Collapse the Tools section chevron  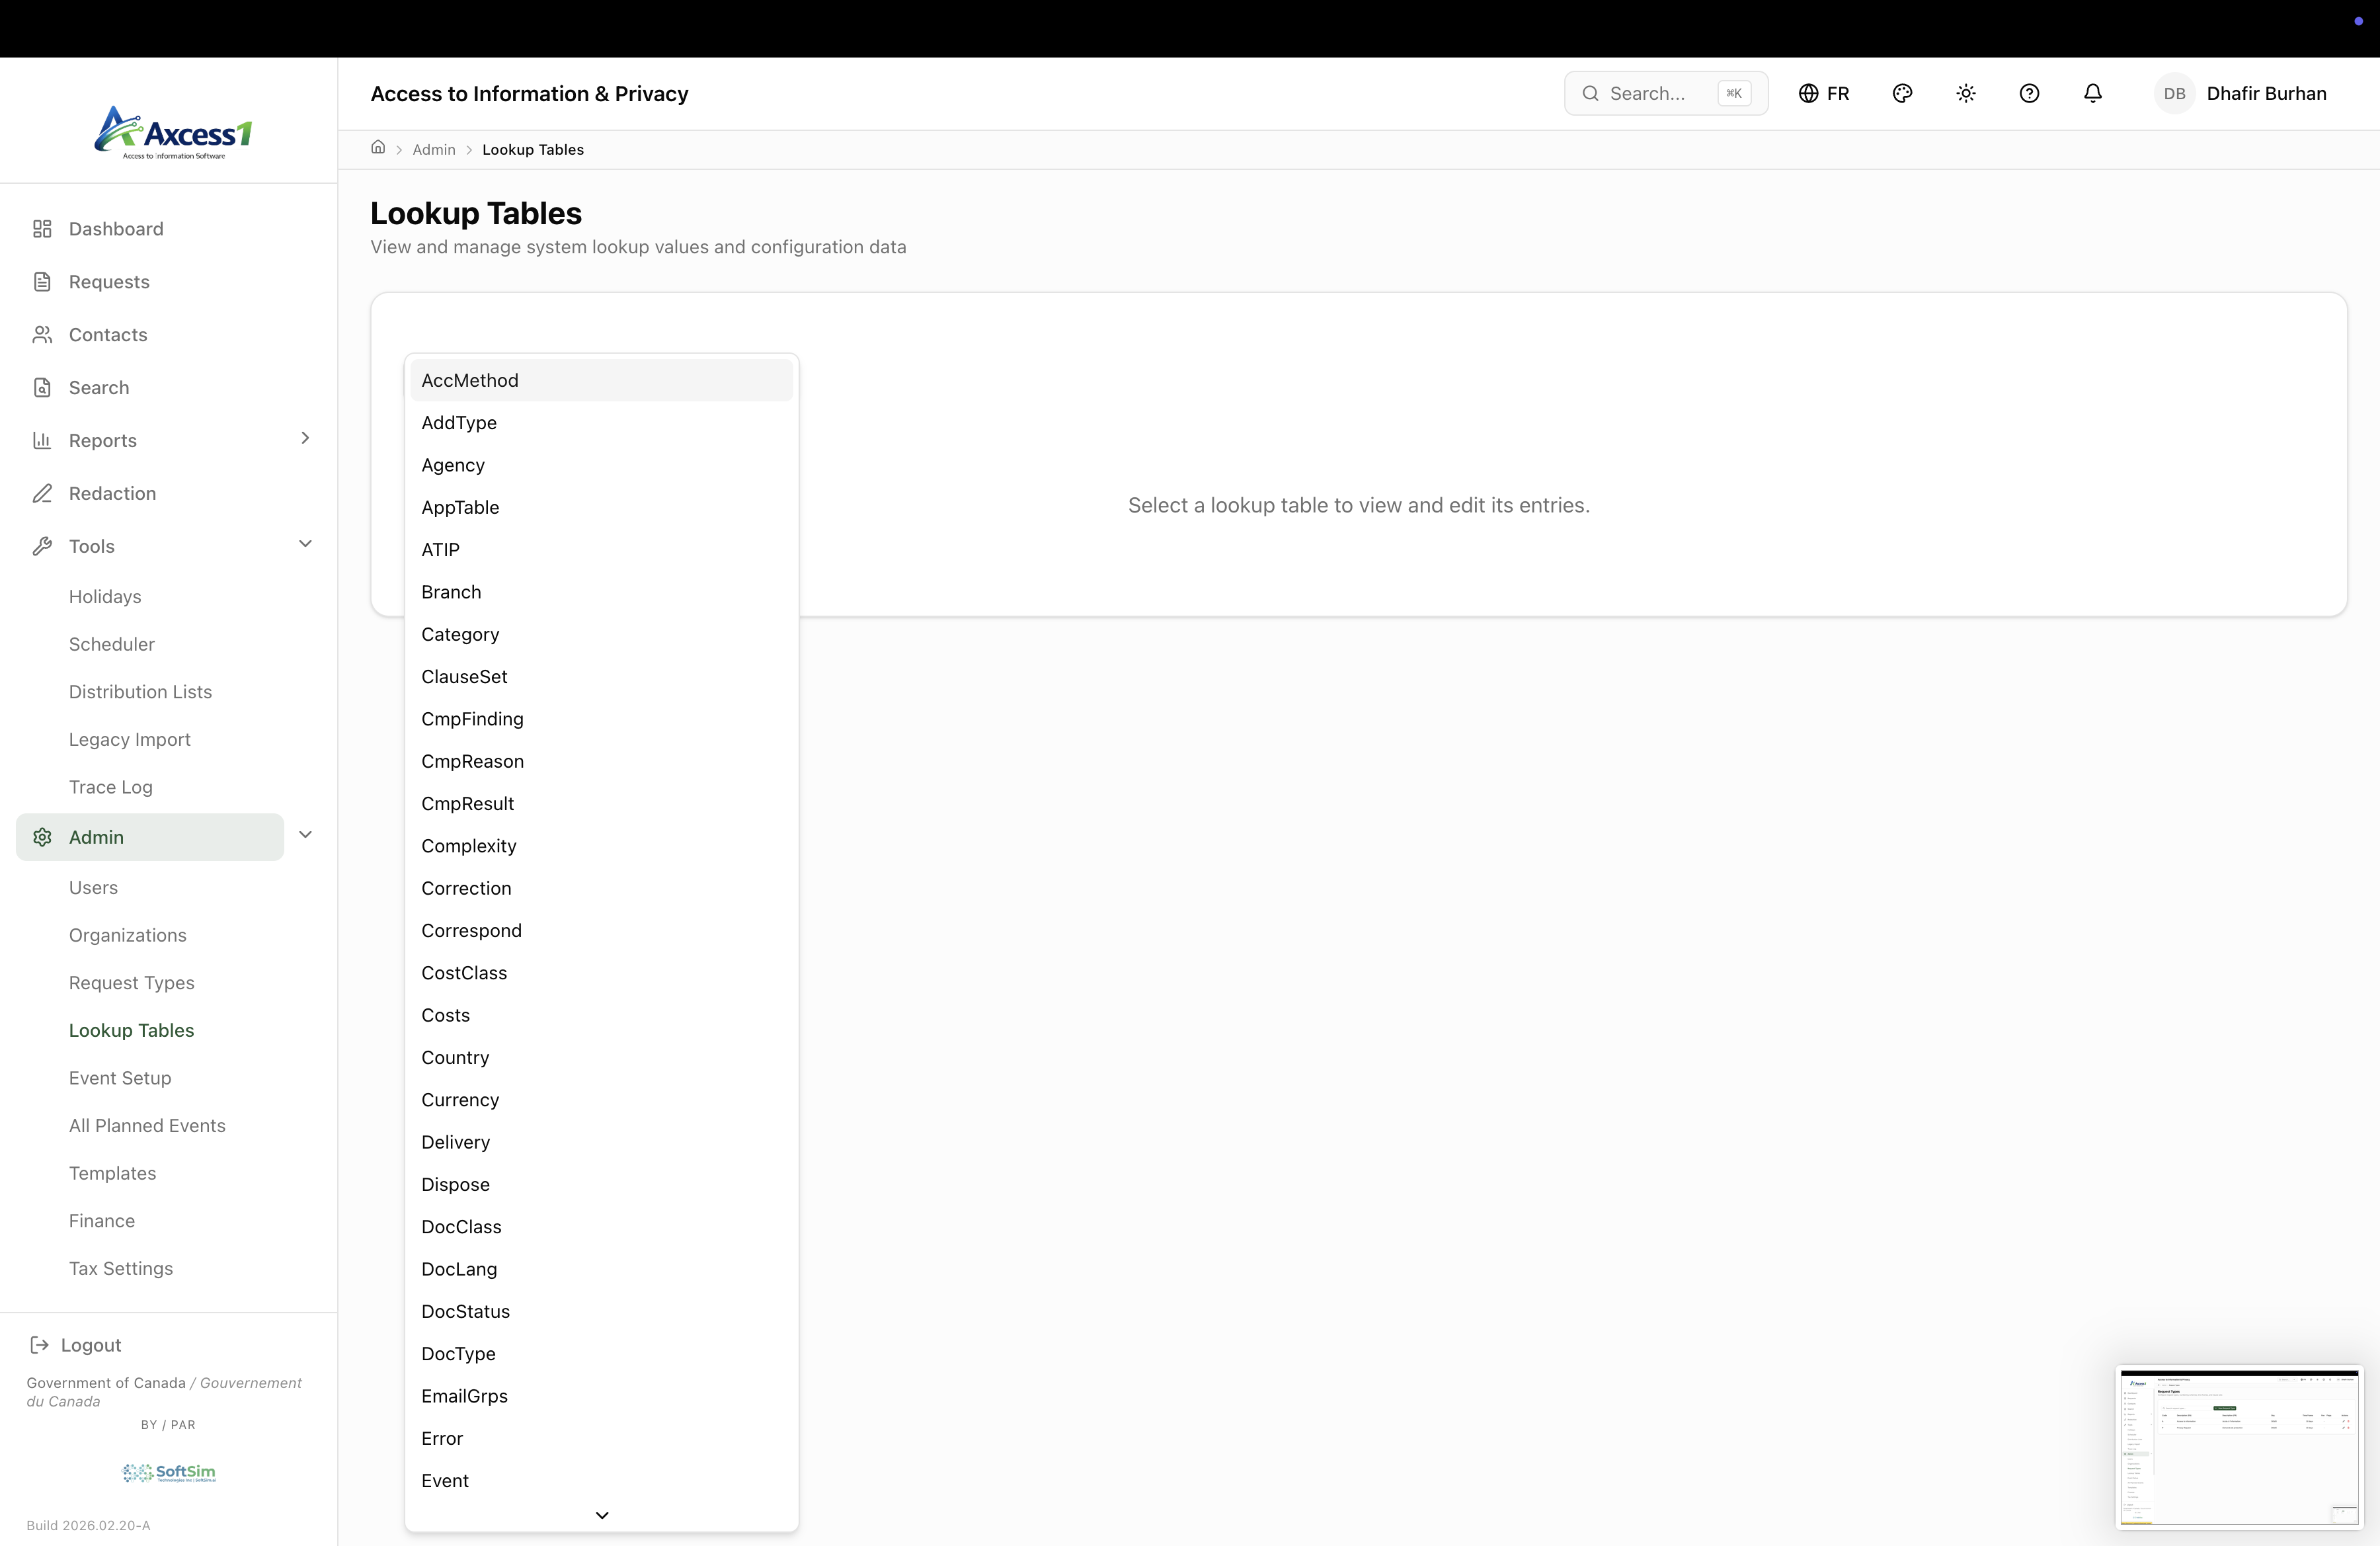305,544
